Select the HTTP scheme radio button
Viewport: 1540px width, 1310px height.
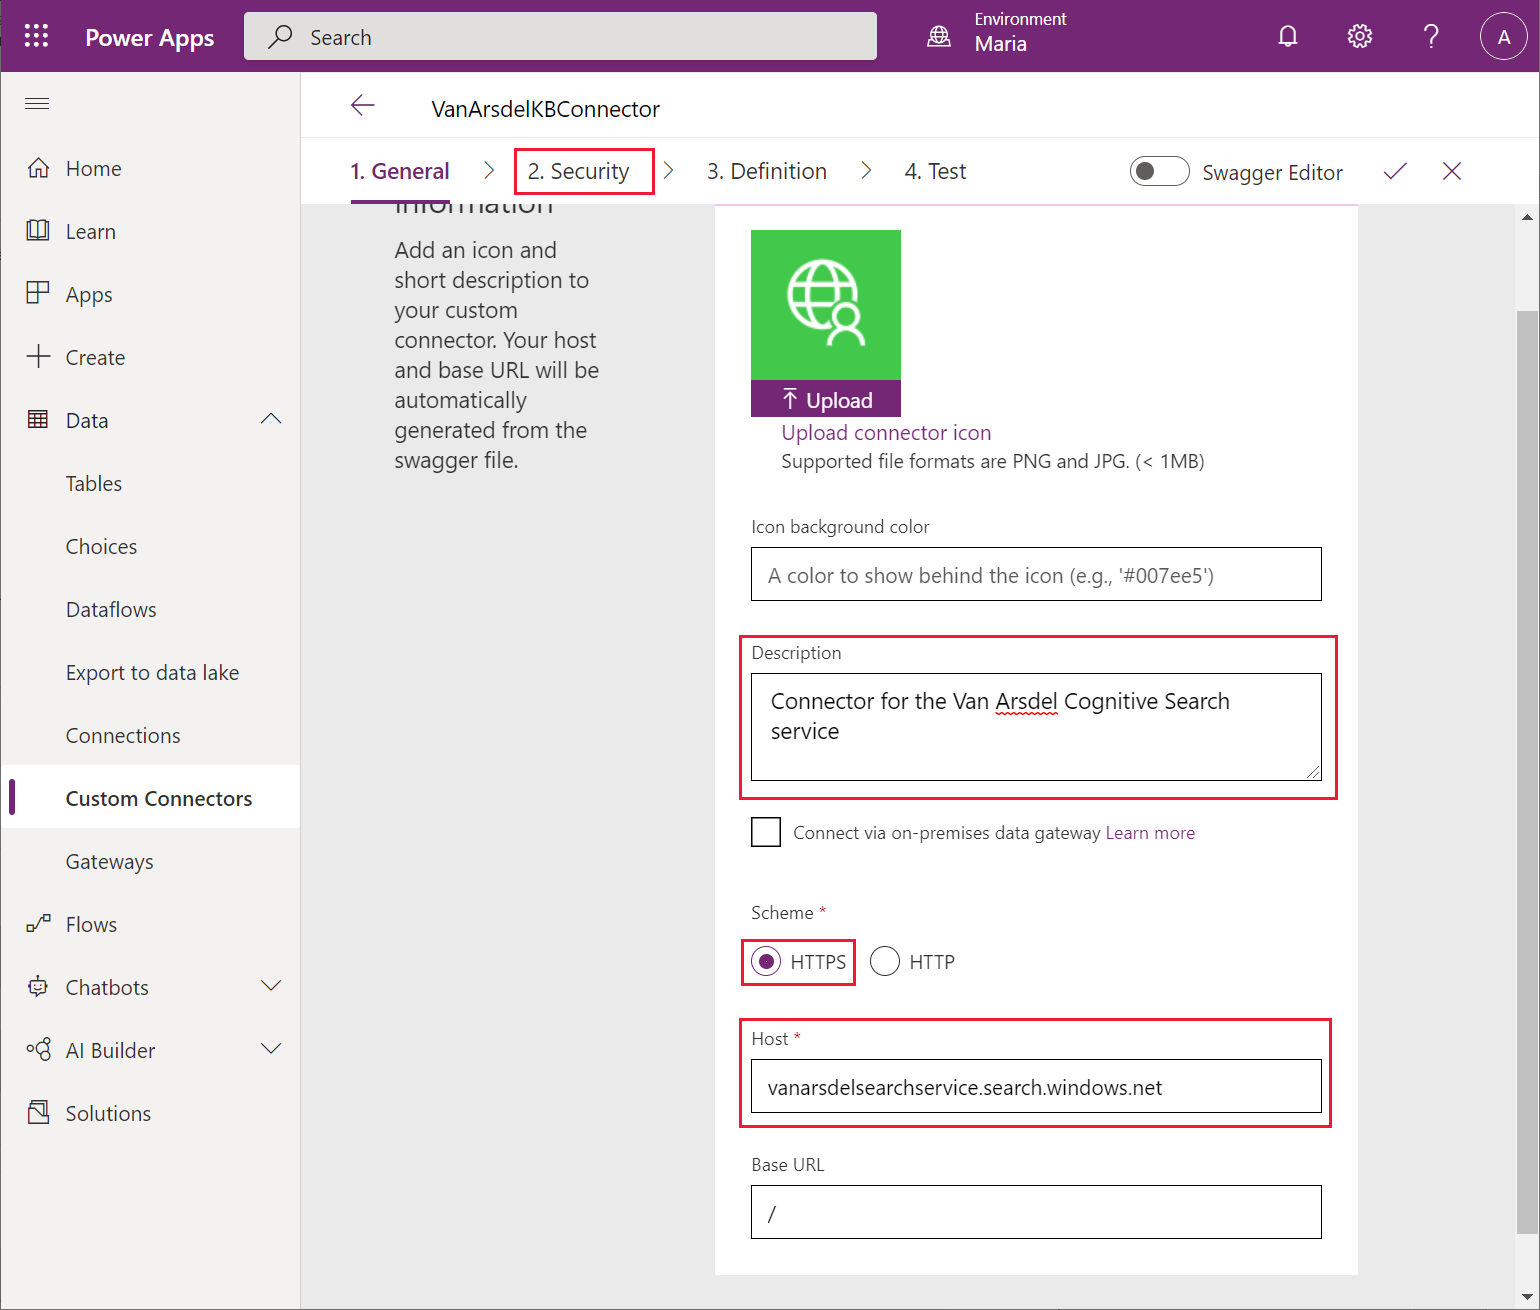(x=885, y=962)
